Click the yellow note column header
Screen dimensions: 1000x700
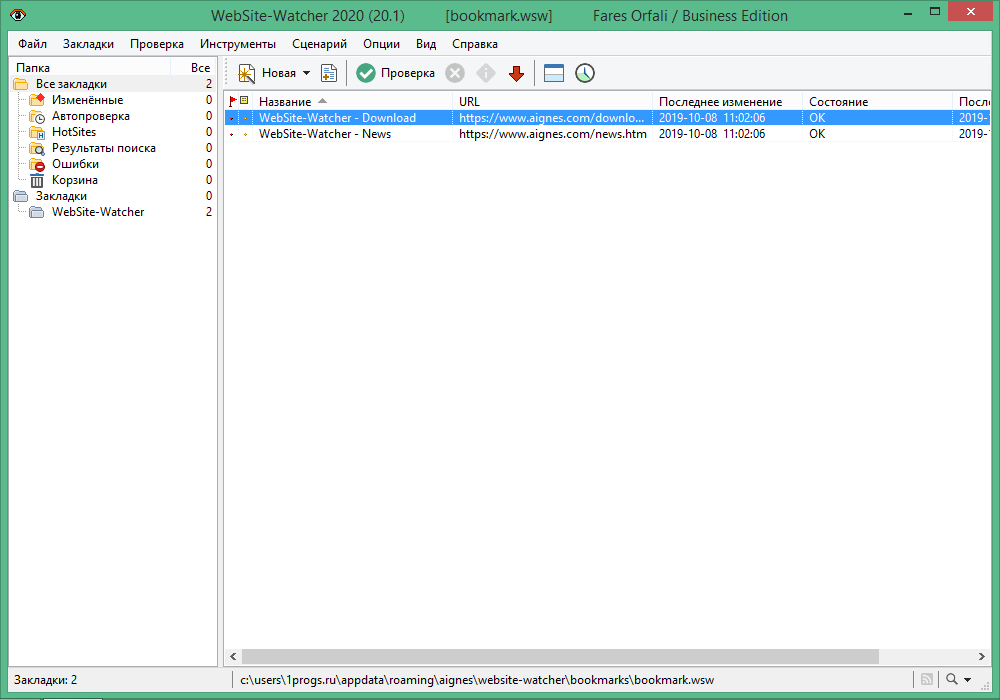(244, 102)
